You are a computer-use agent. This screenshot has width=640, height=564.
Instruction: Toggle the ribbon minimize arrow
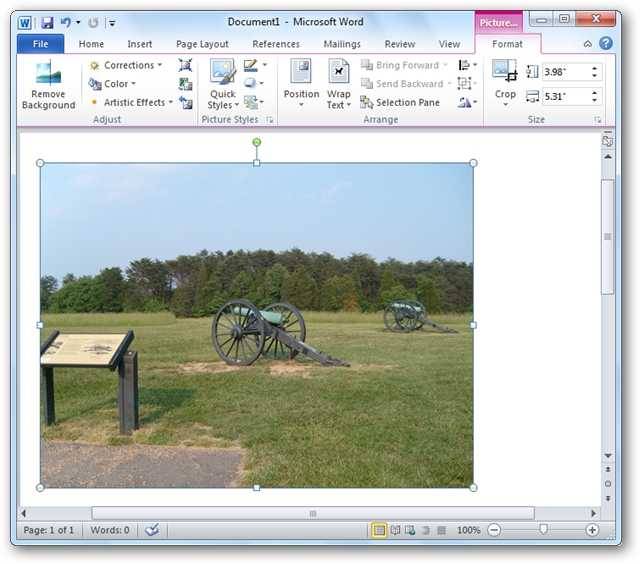[x=588, y=44]
